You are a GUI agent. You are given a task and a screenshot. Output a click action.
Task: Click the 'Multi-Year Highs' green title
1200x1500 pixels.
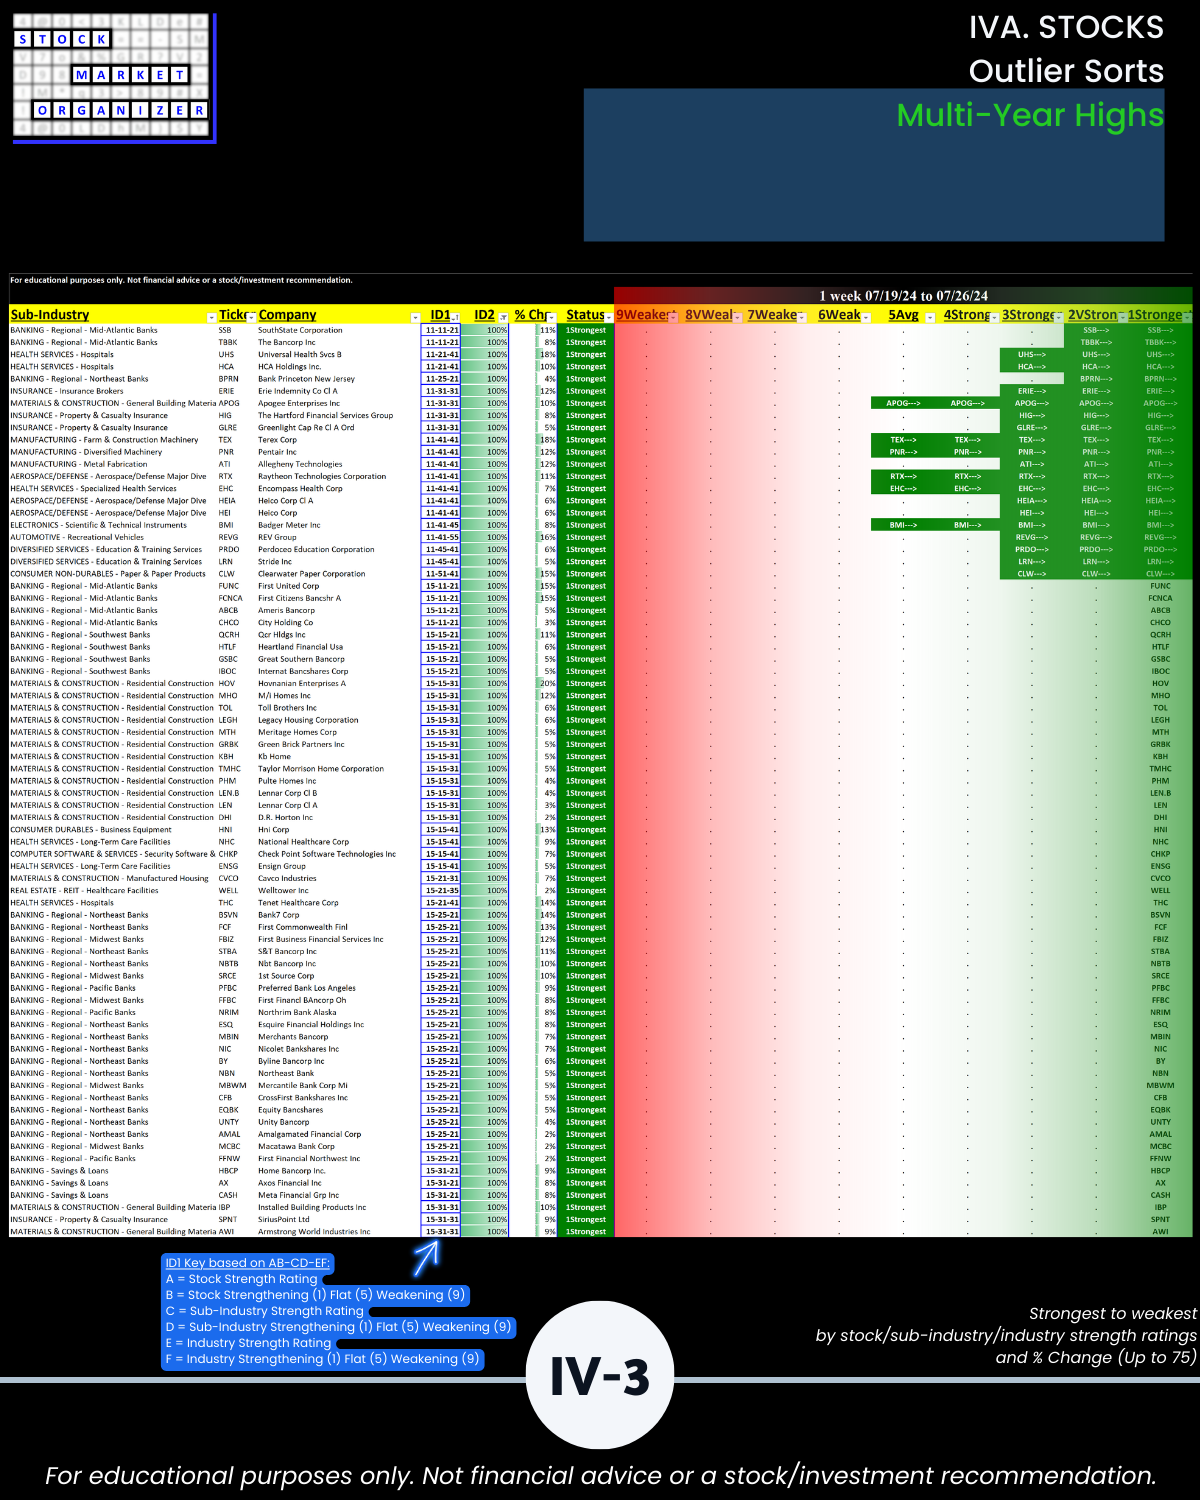[x=1030, y=115]
